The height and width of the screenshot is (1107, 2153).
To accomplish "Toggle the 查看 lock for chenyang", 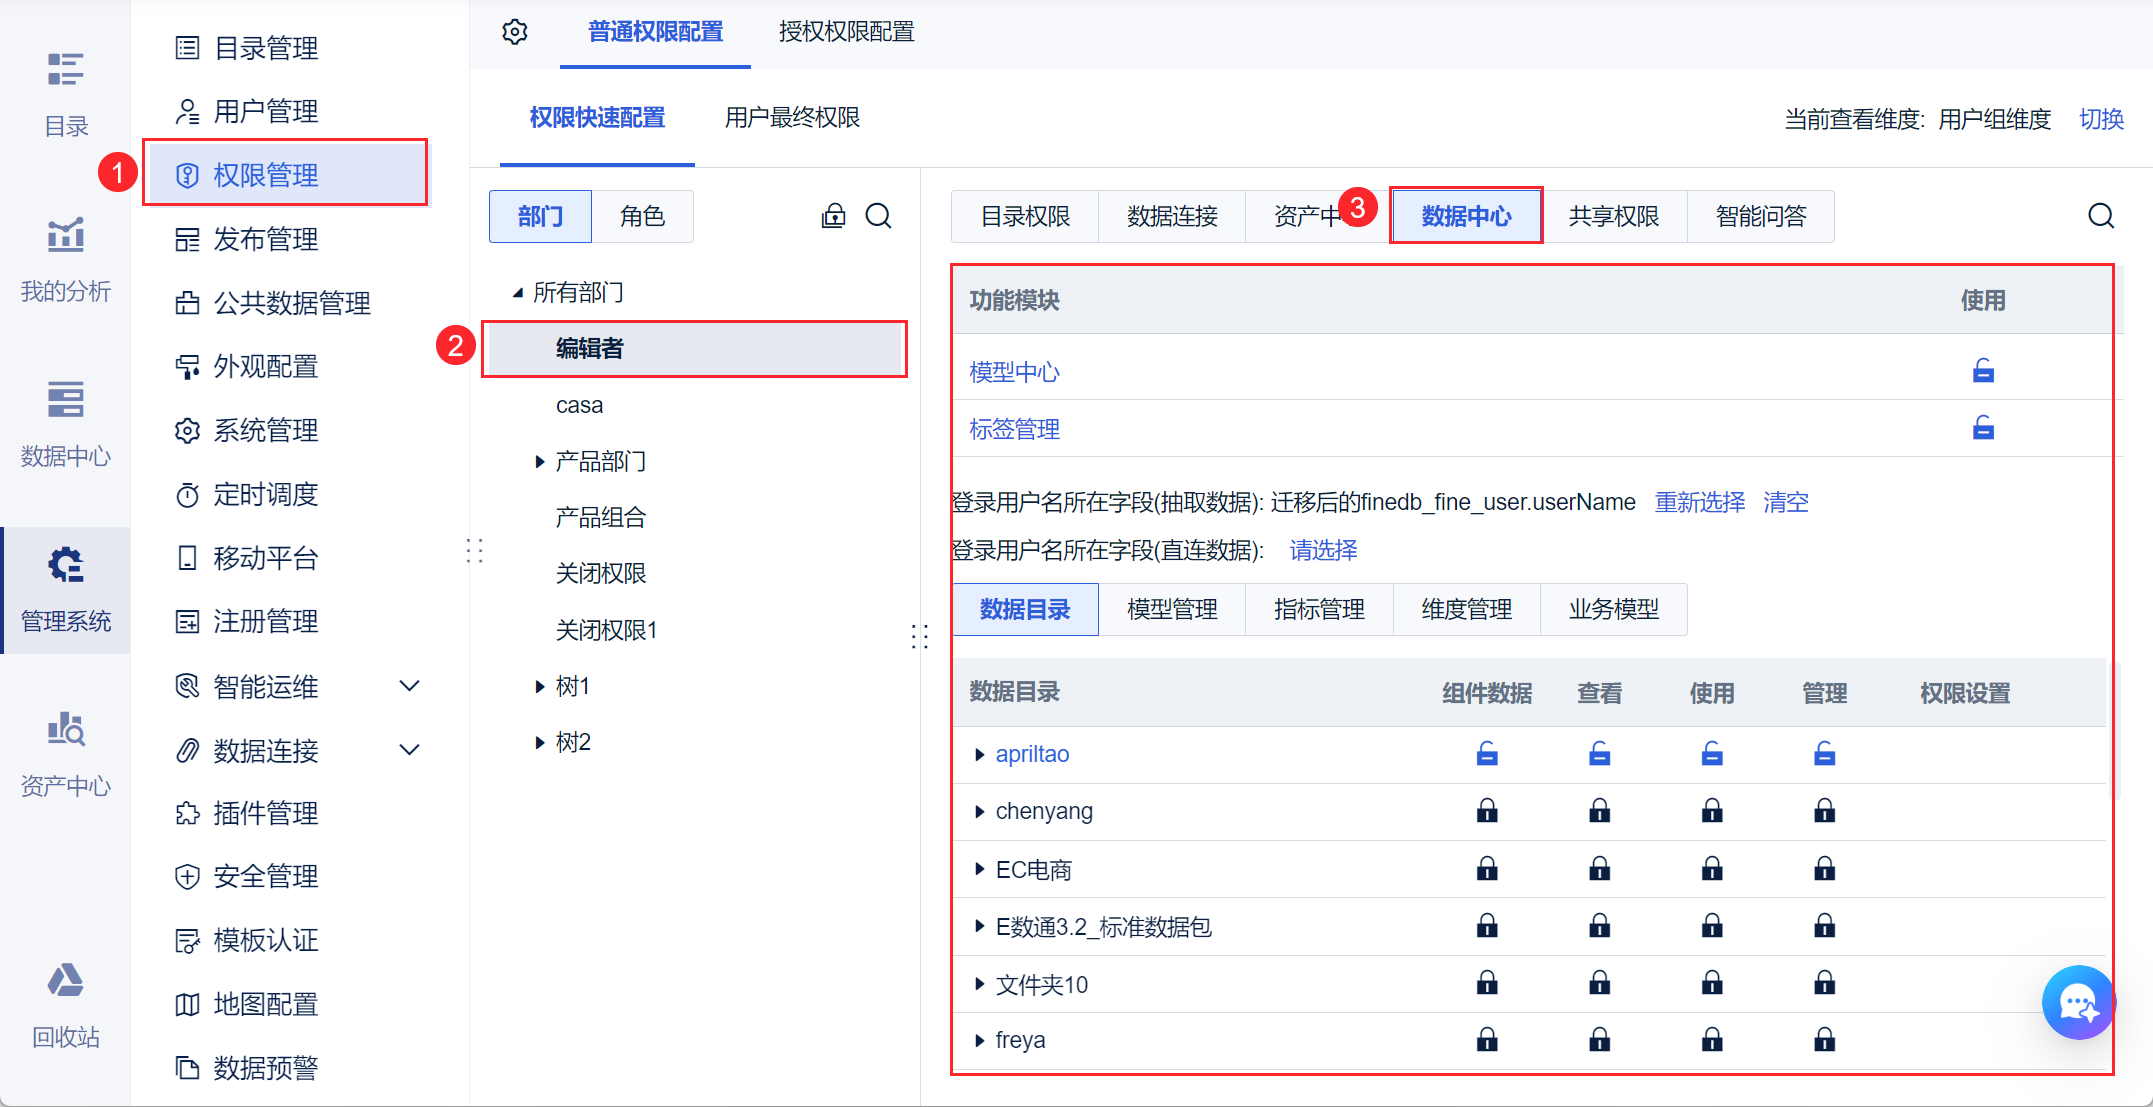I will tap(1599, 810).
